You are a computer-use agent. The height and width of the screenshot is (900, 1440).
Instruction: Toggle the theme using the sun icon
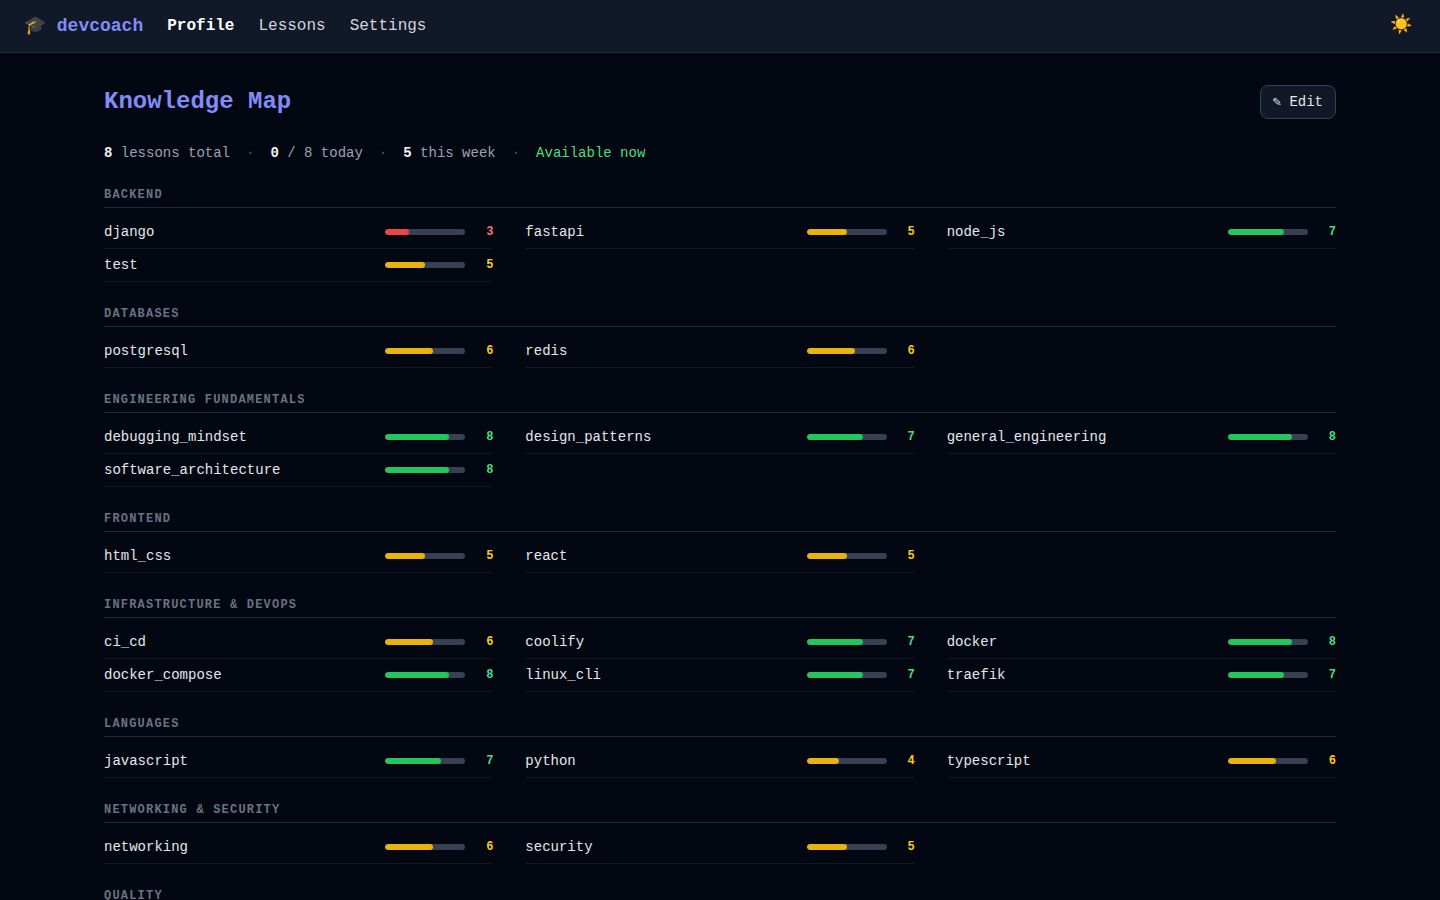(1401, 23)
